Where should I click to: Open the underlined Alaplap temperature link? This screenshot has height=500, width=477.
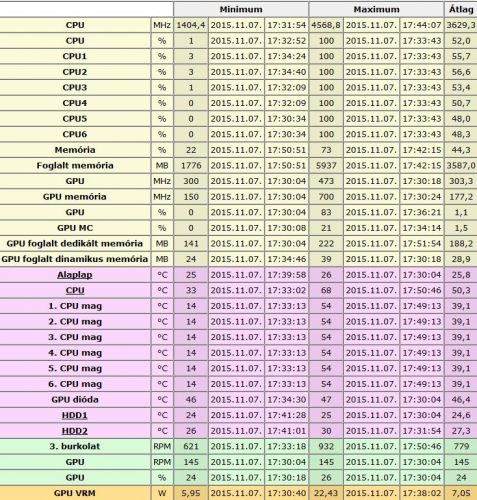point(75,275)
